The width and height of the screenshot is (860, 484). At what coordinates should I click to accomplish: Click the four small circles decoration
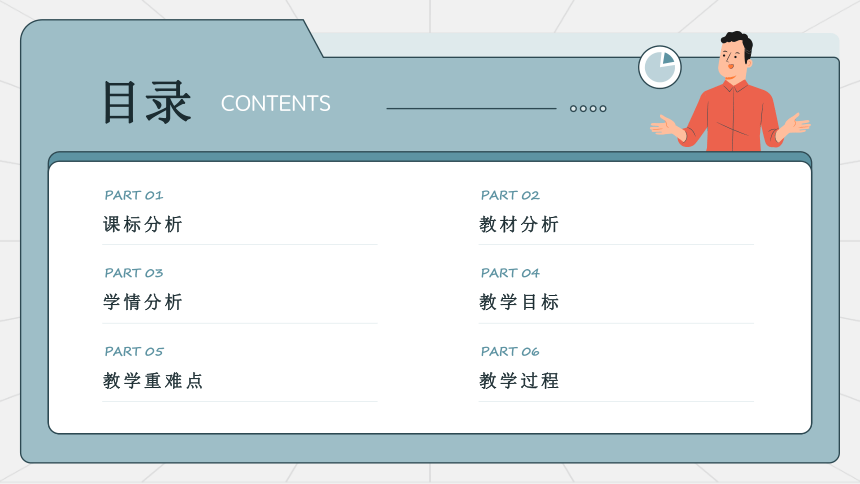(x=588, y=108)
